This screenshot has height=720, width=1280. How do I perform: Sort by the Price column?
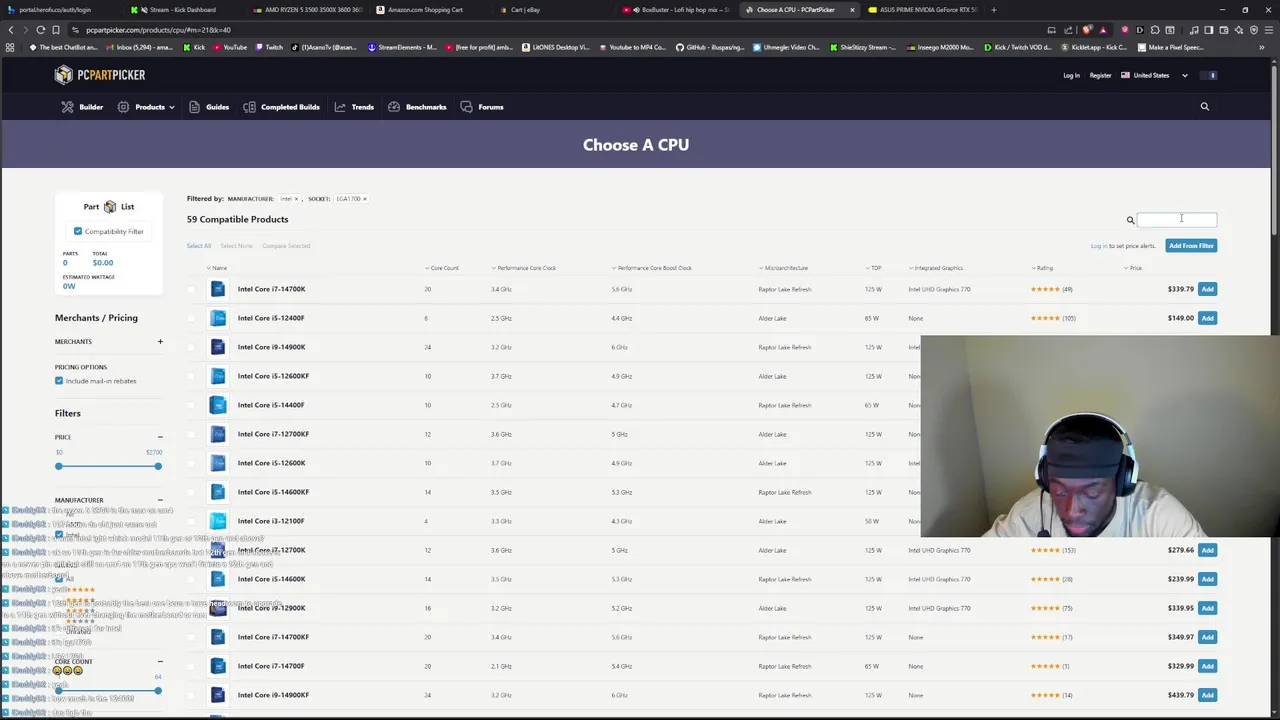coord(1133,268)
